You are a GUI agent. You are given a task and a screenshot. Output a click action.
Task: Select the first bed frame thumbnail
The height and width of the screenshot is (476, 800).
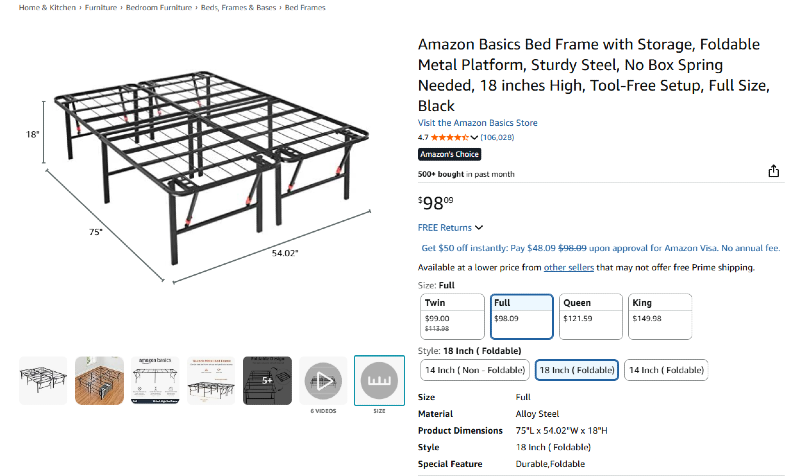click(x=43, y=381)
